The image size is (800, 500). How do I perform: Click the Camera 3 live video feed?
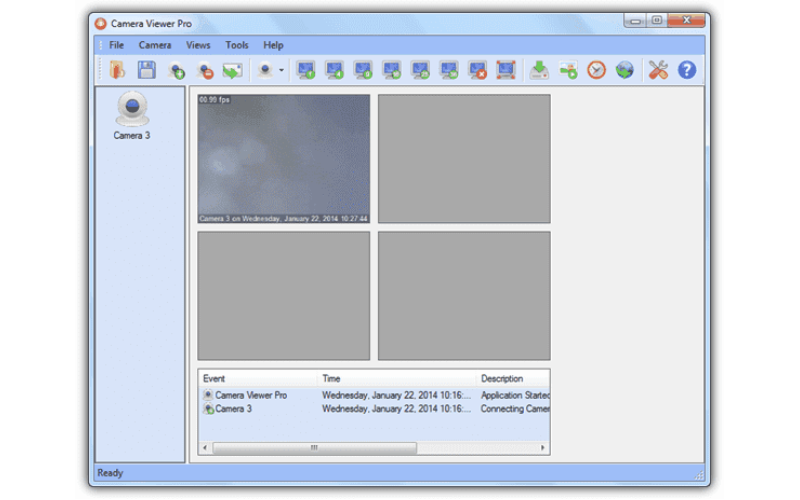pyautogui.click(x=284, y=159)
